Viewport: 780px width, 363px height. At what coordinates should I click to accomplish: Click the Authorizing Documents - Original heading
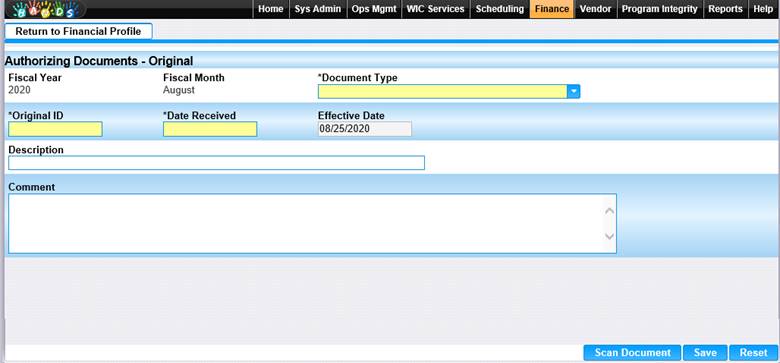(98, 61)
